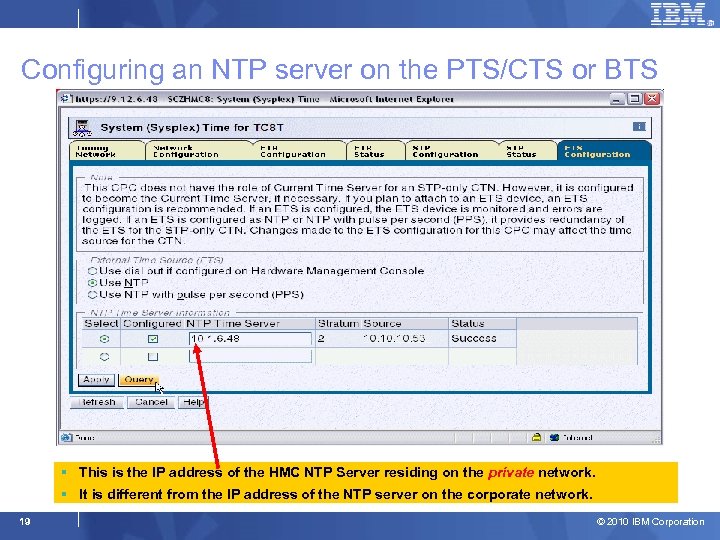Click the security lock icon in the status bar

(x=536, y=437)
